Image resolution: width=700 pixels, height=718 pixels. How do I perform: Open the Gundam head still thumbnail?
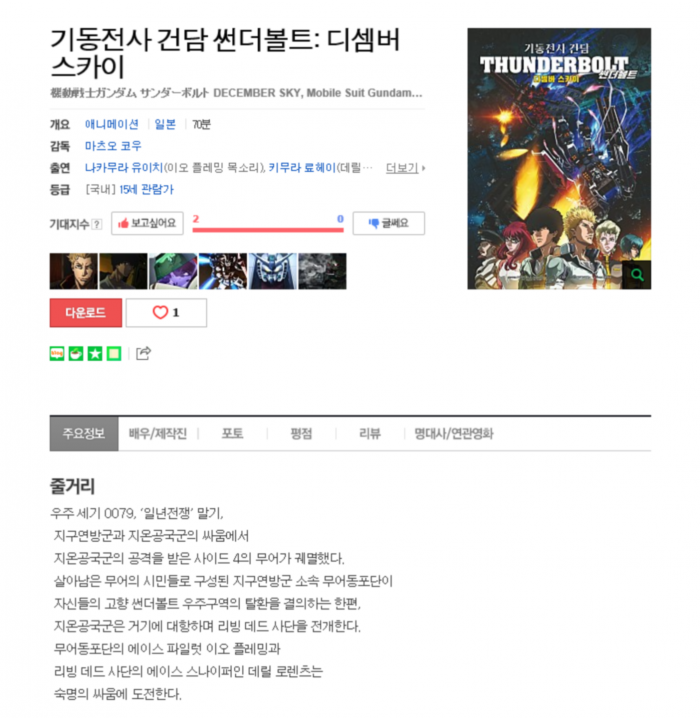272,271
